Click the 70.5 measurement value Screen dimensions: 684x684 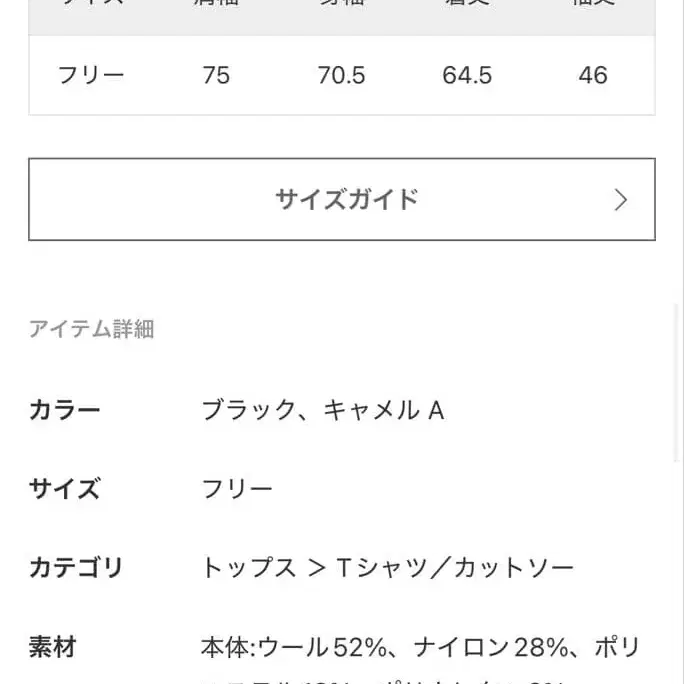pos(342,75)
